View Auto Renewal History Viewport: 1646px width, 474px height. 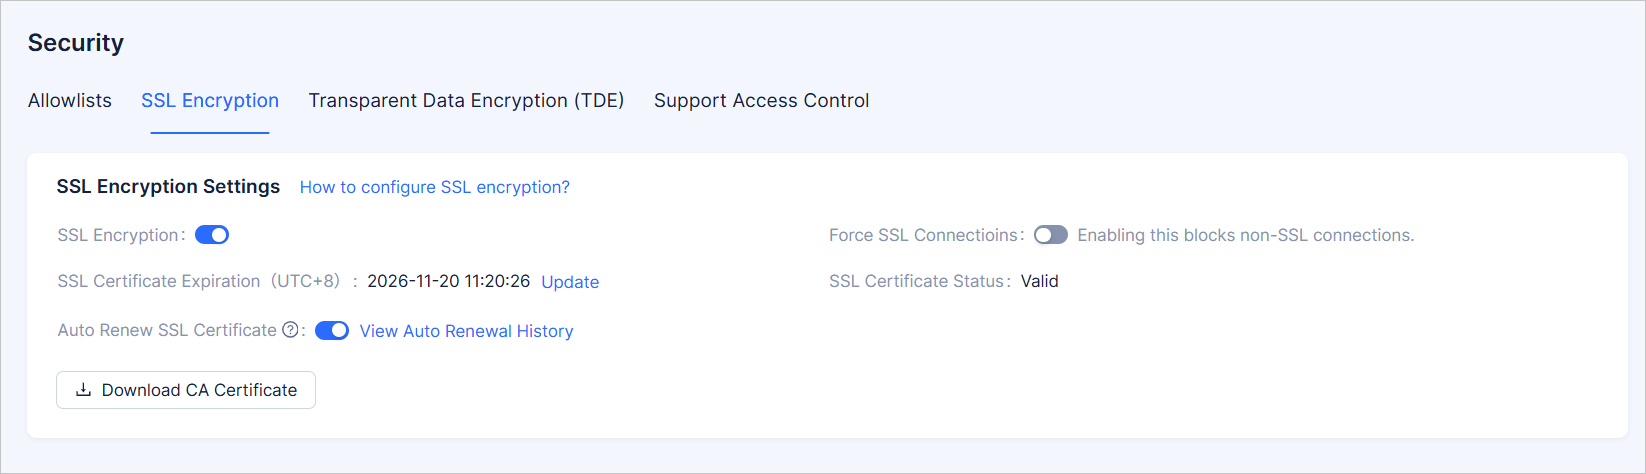coord(466,331)
